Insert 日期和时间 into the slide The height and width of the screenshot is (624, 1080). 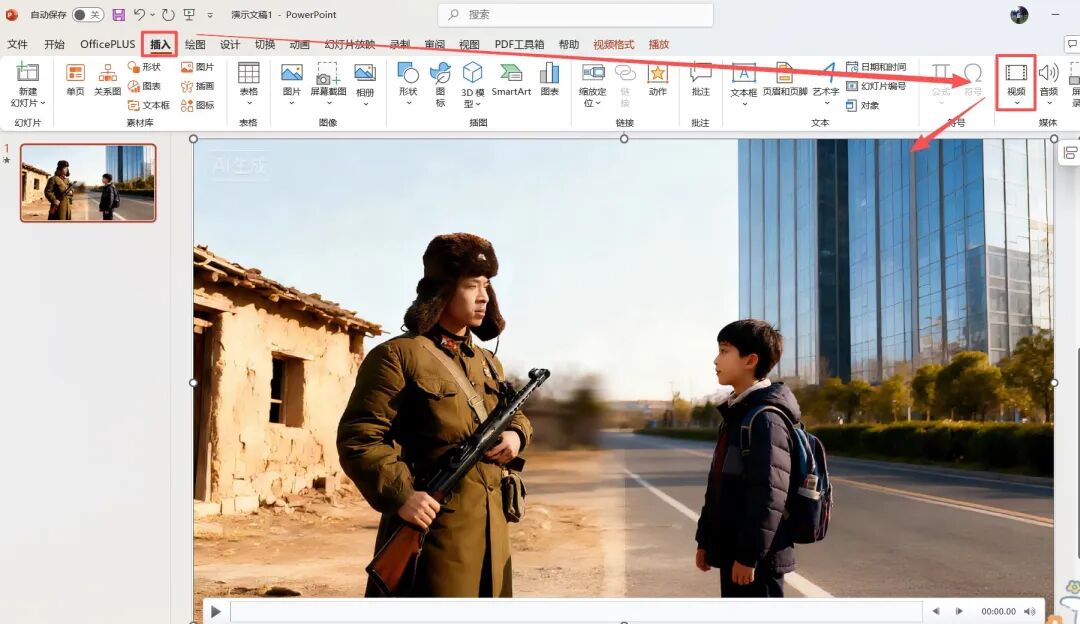point(876,67)
